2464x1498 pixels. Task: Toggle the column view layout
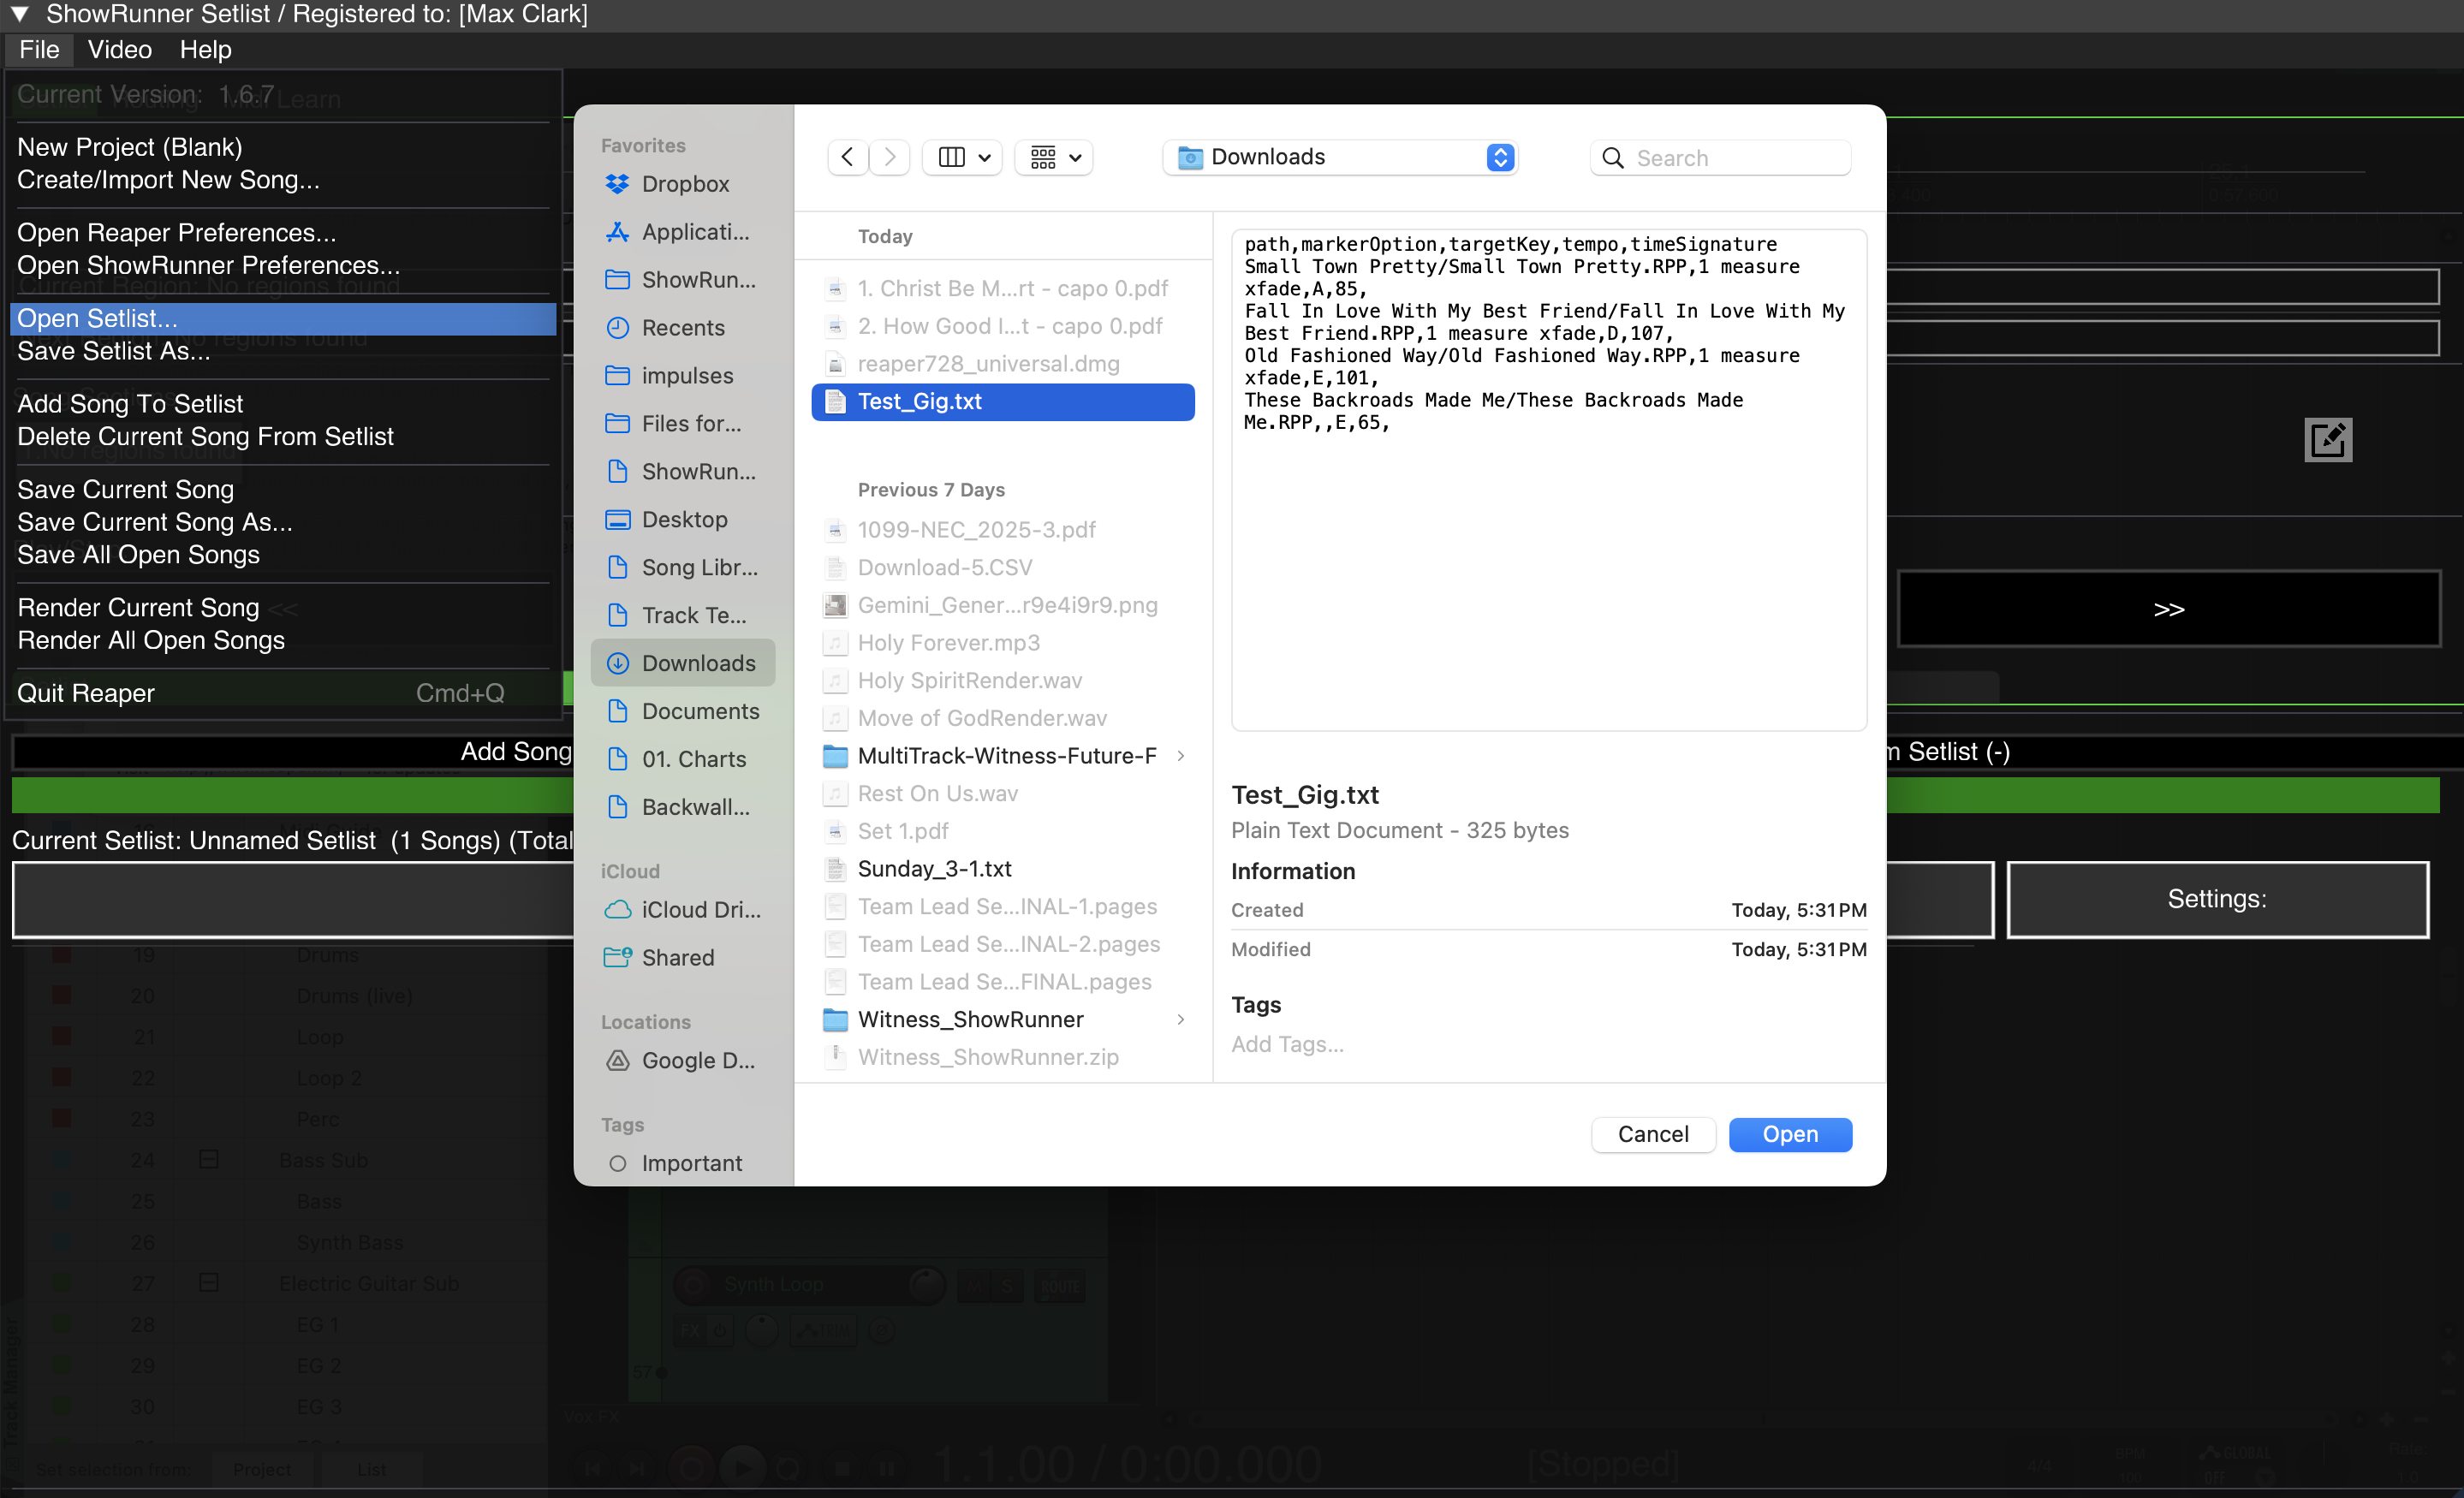(960, 157)
